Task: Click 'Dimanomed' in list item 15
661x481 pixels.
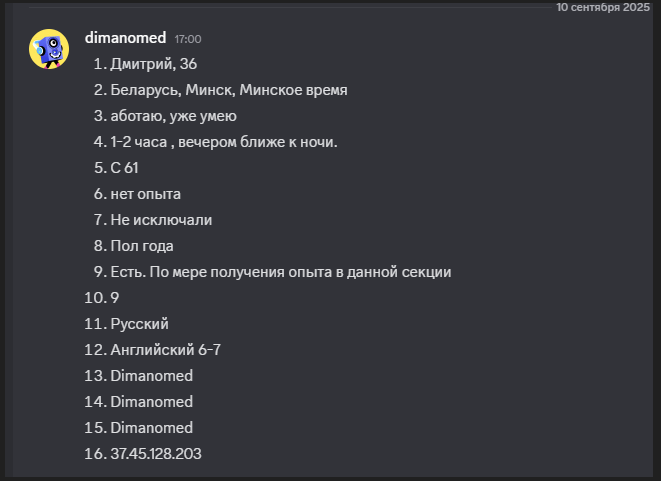Action: (151, 428)
